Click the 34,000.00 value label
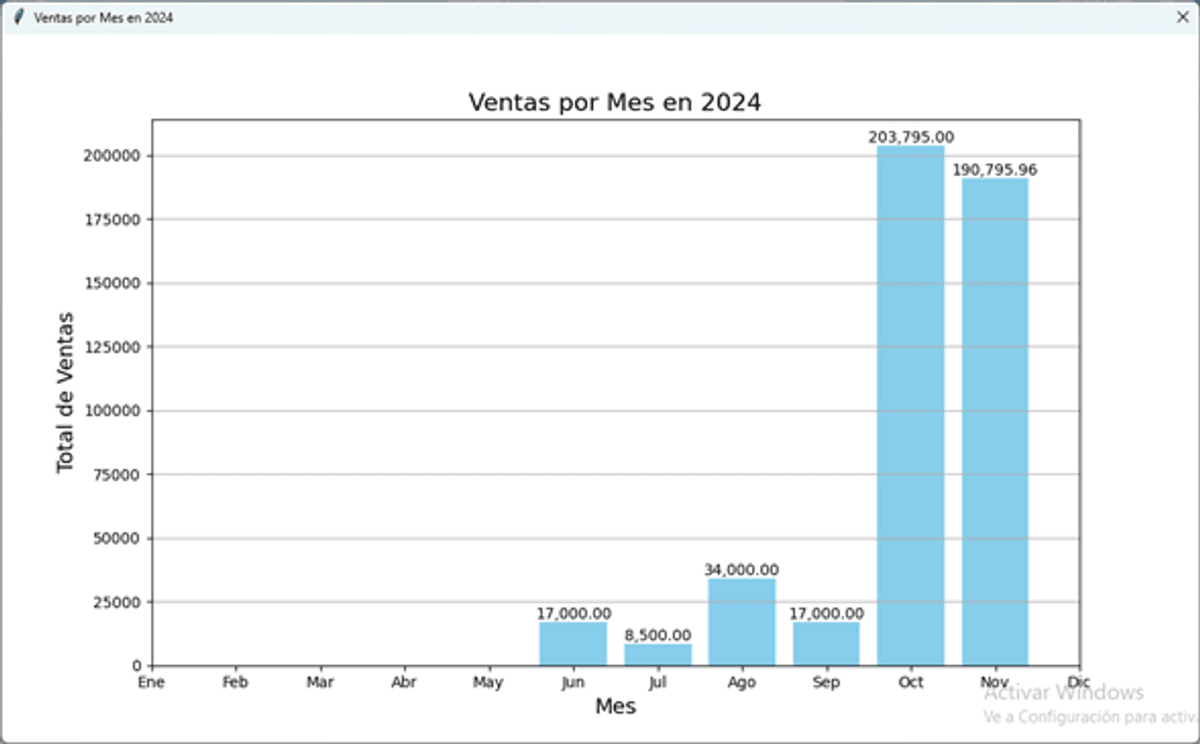The height and width of the screenshot is (744, 1200). point(741,569)
